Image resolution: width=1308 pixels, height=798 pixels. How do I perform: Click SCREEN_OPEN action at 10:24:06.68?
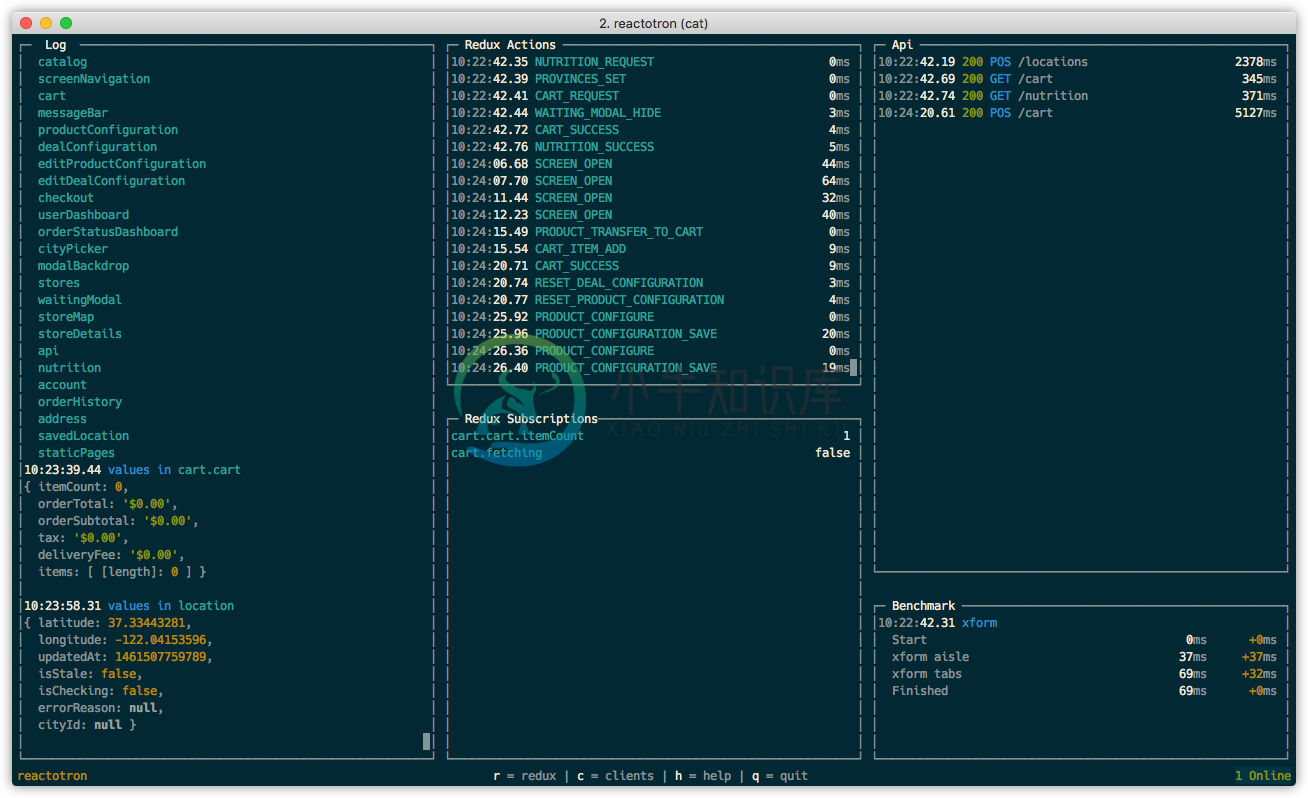coord(650,164)
